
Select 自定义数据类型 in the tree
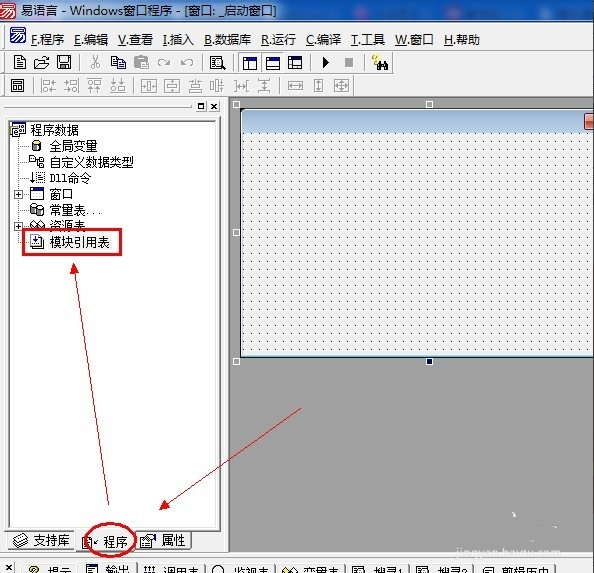tap(91, 162)
